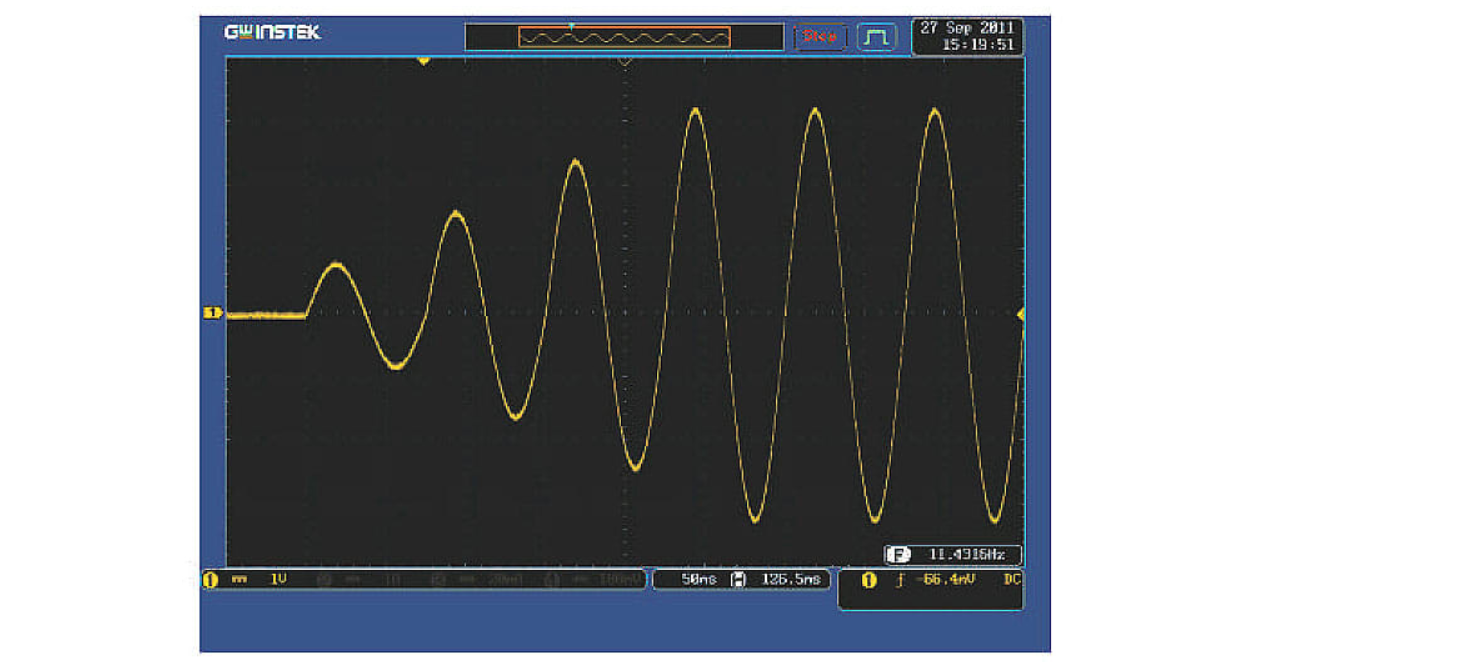Viewport: 1477px width, 662px height.
Task: Click the rising edge trigger slope icon
Action: tap(898, 581)
